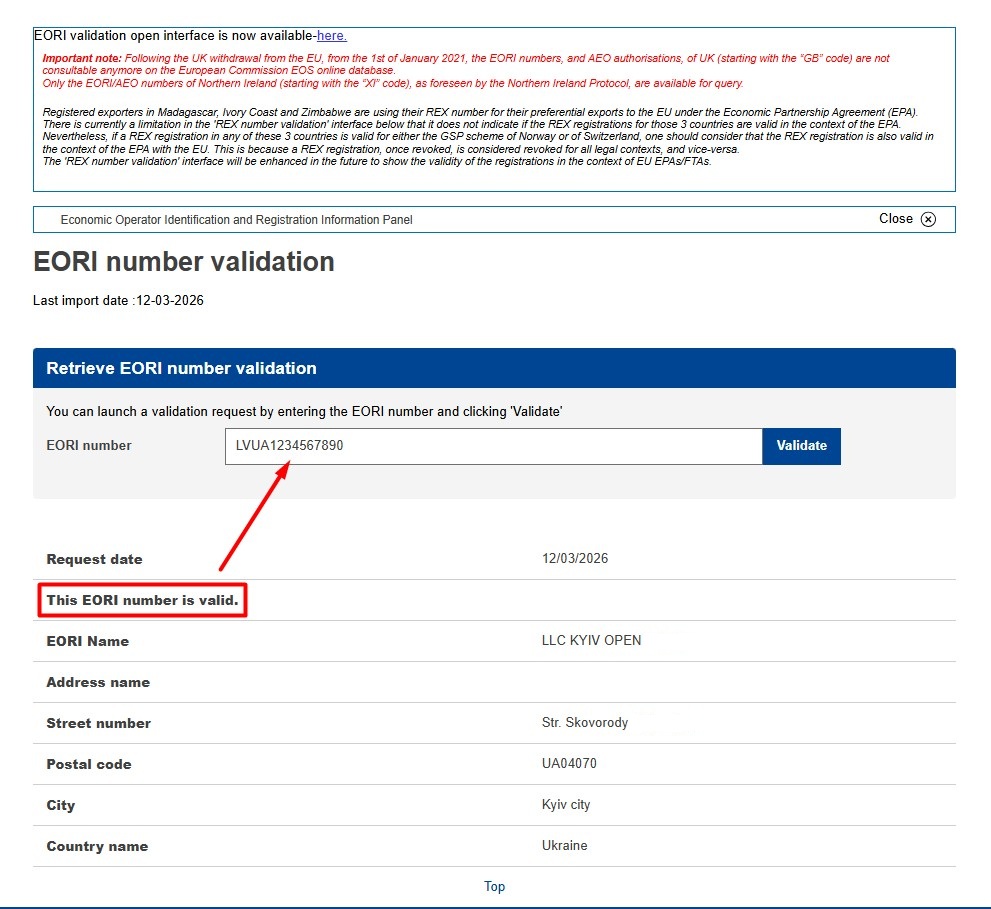Click the request date value 12/03/2026
Screen dimensions: 991x909
pos(574,559)
